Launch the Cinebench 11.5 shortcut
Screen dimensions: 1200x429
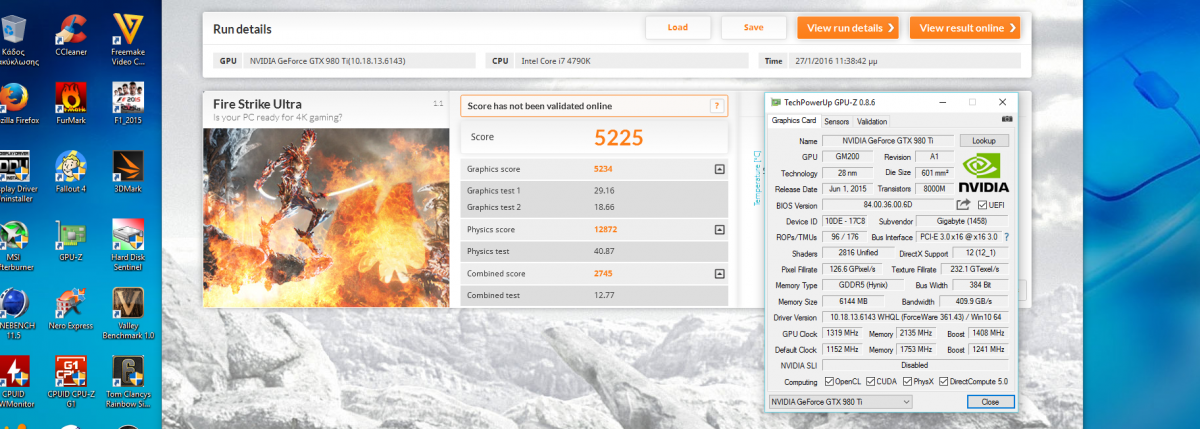pos(16,314)
